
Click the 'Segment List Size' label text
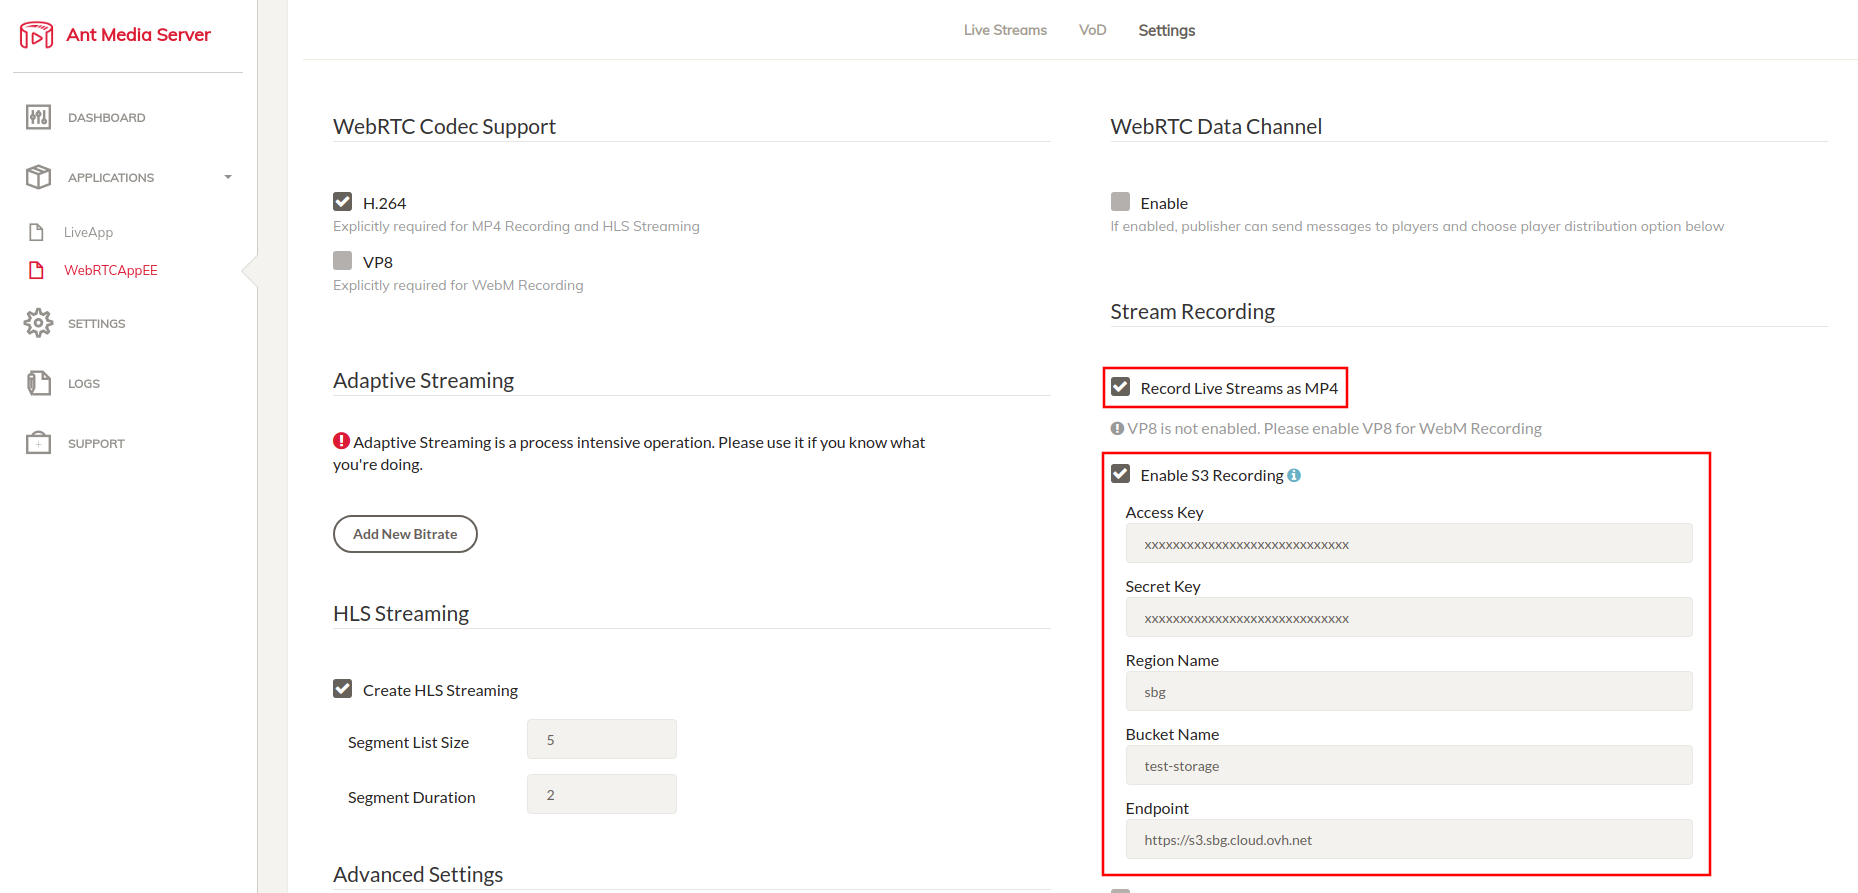[x=408, y=742]
